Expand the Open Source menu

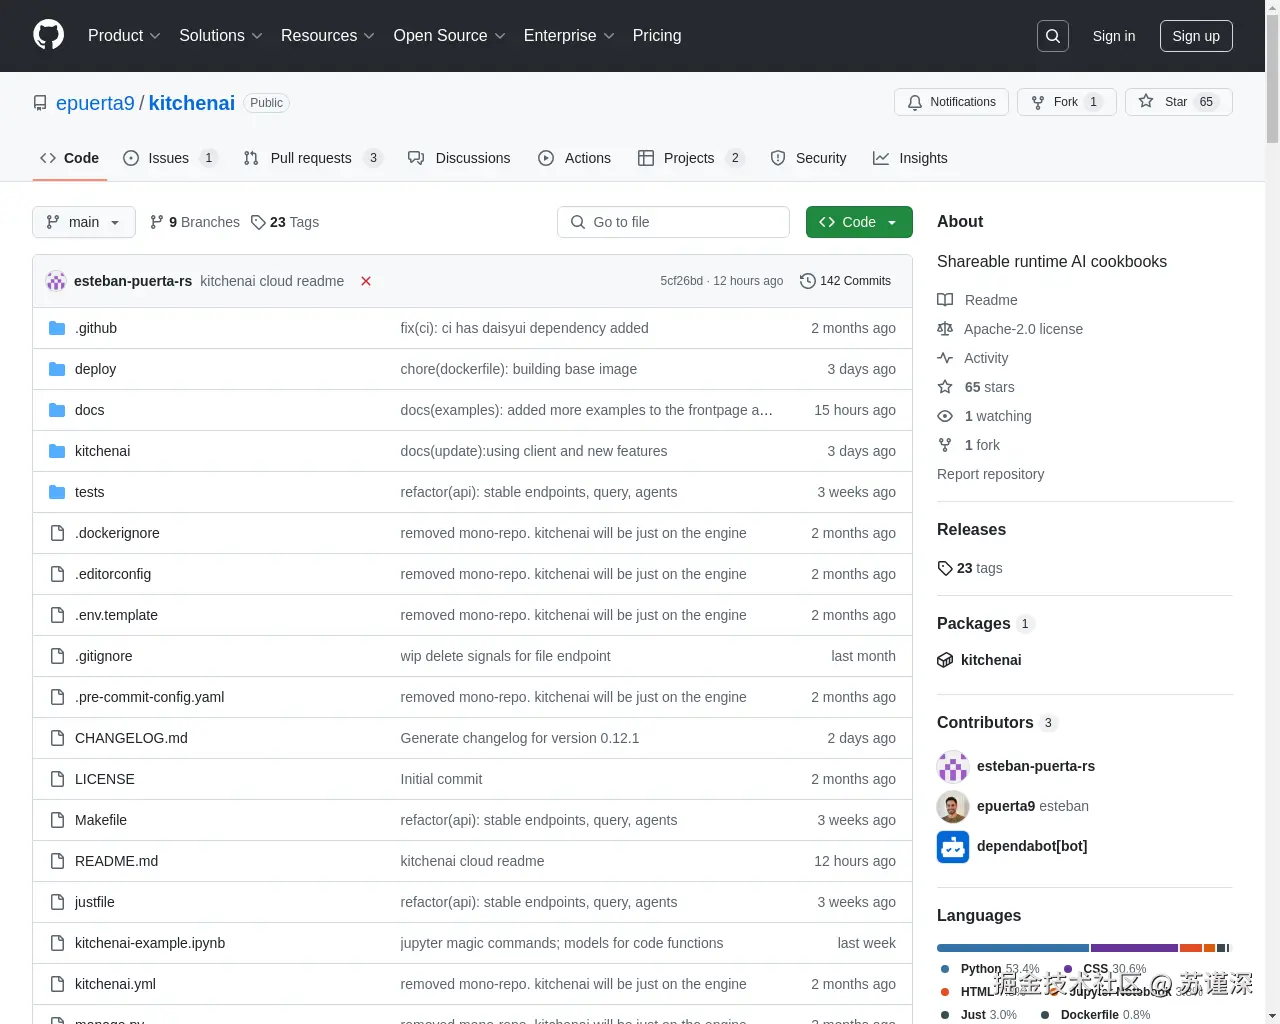(450, 35)
